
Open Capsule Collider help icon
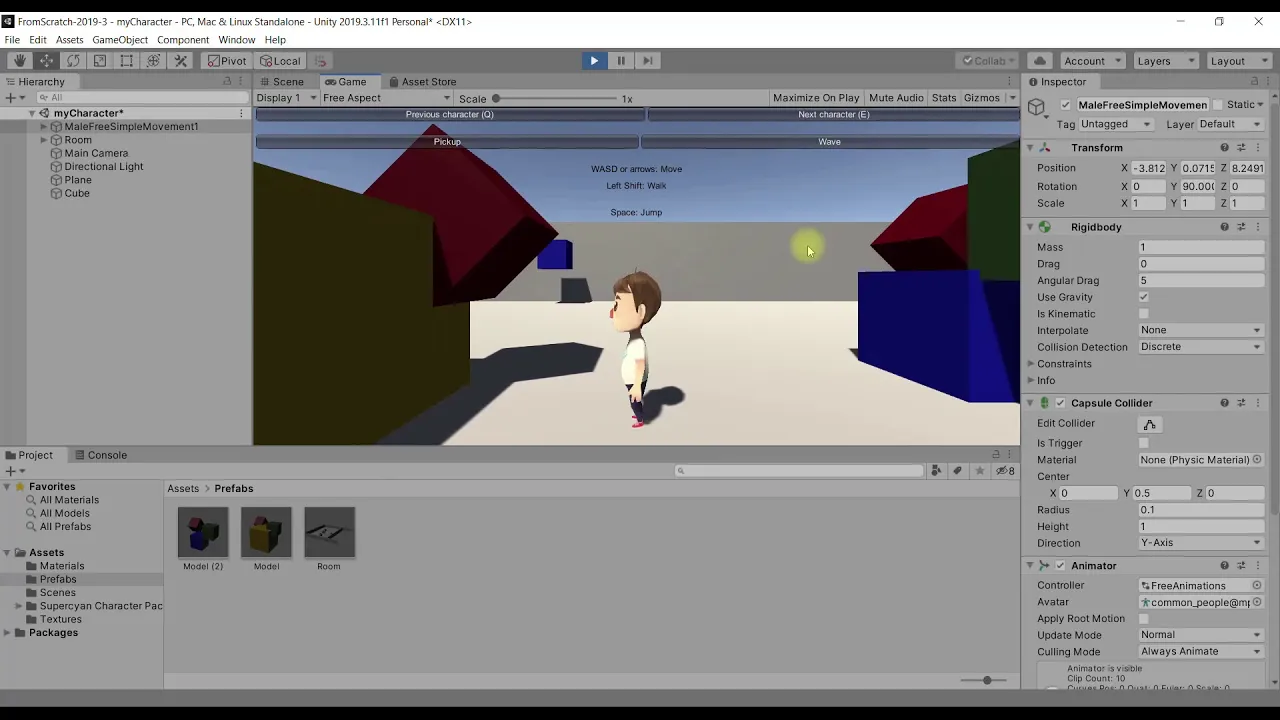pyautogui.click(x=1224, y=403)
